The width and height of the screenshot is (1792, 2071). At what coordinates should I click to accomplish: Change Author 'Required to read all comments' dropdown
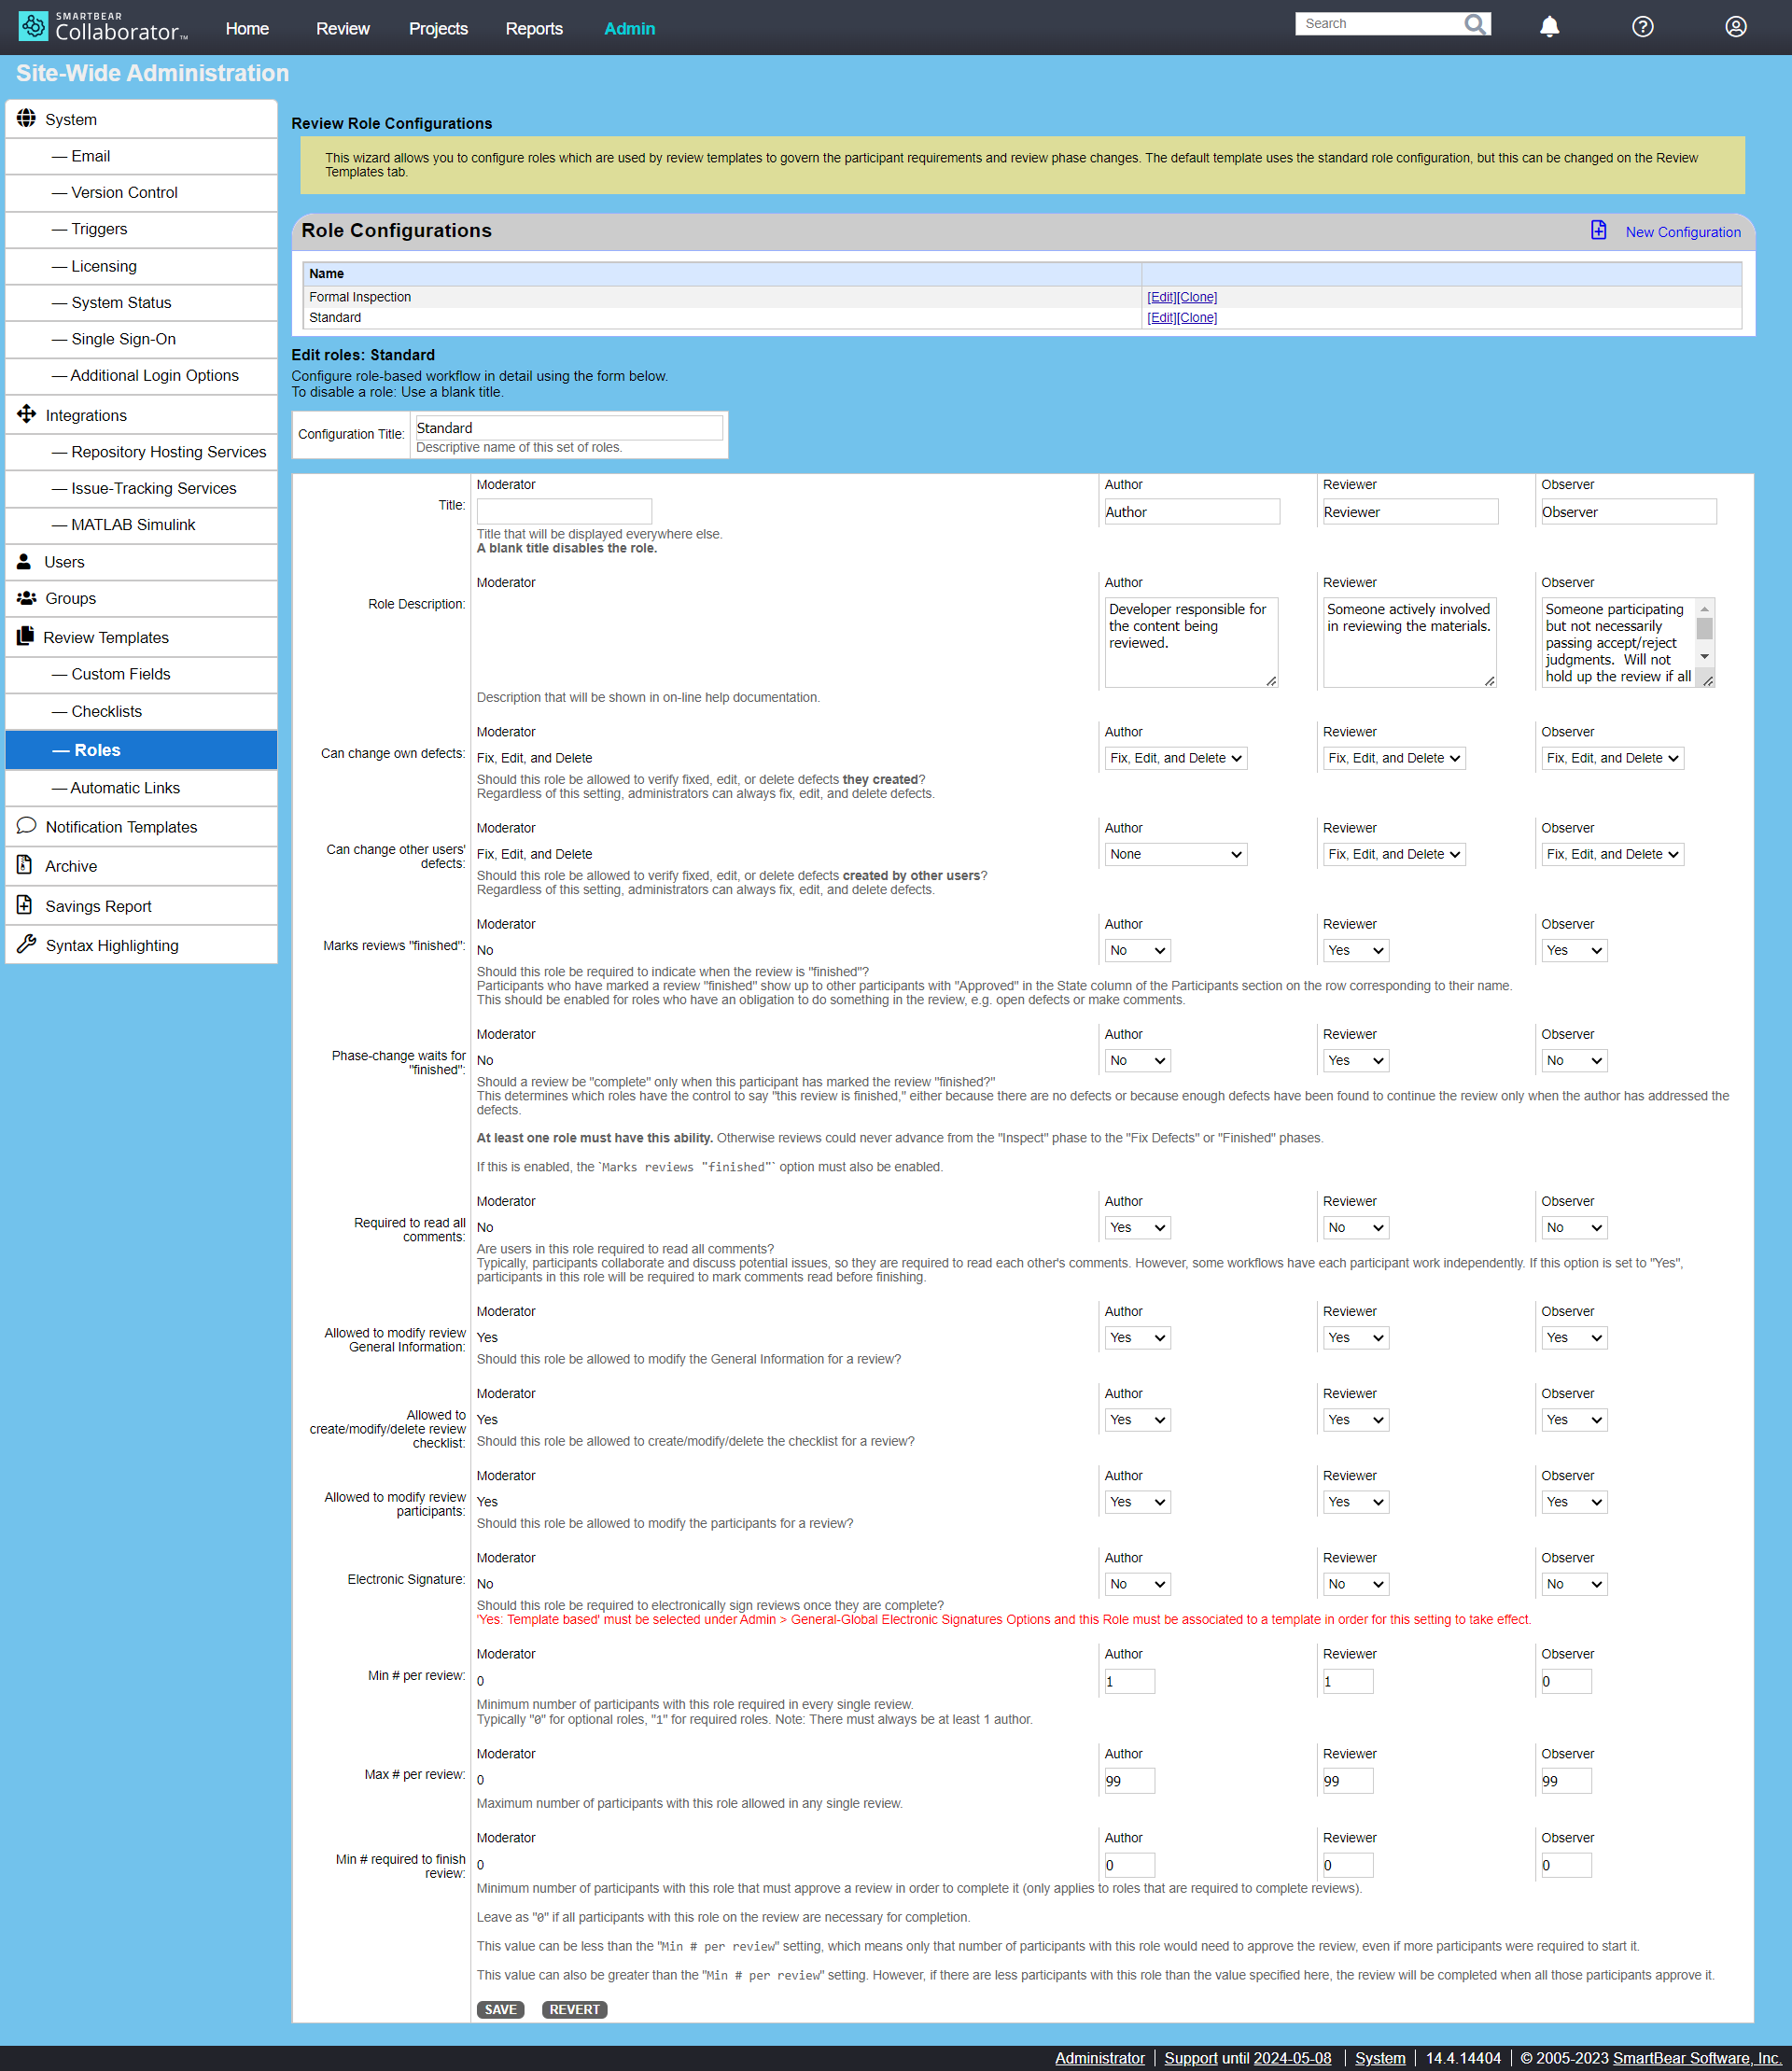(1137, 1227)
